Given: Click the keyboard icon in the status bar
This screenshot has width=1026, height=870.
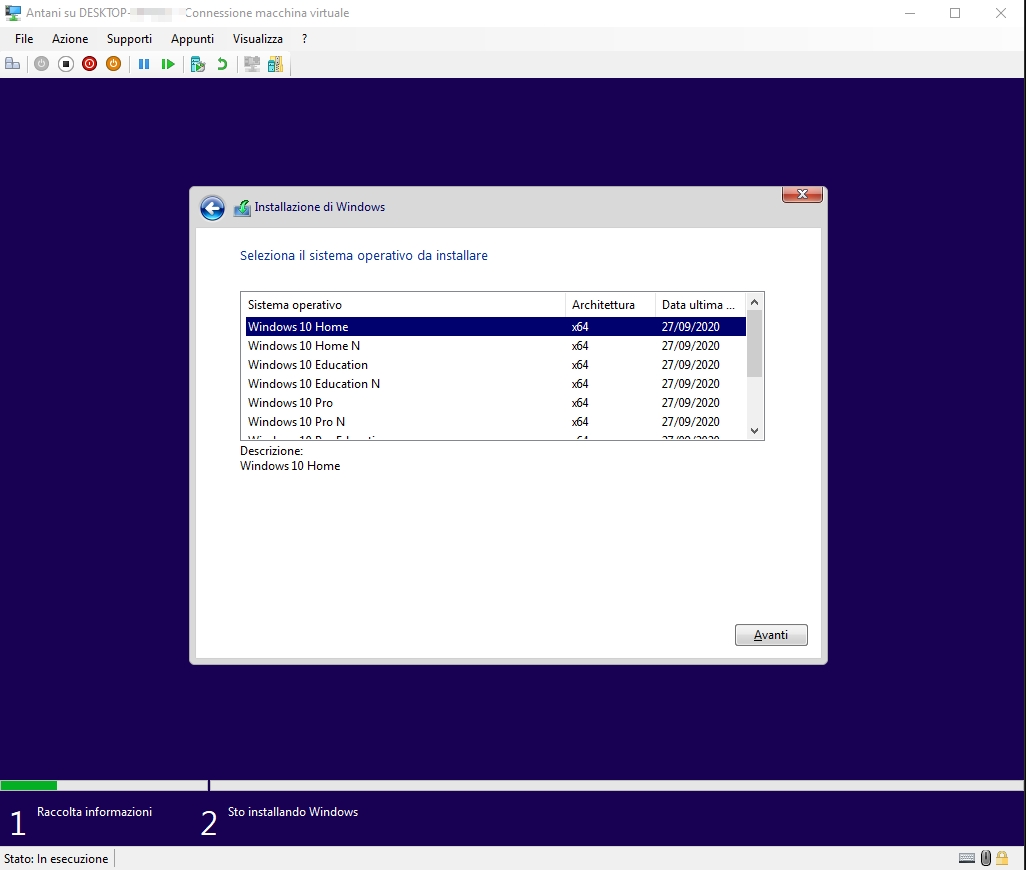Looking at the screenshot, I should point(966,858).
